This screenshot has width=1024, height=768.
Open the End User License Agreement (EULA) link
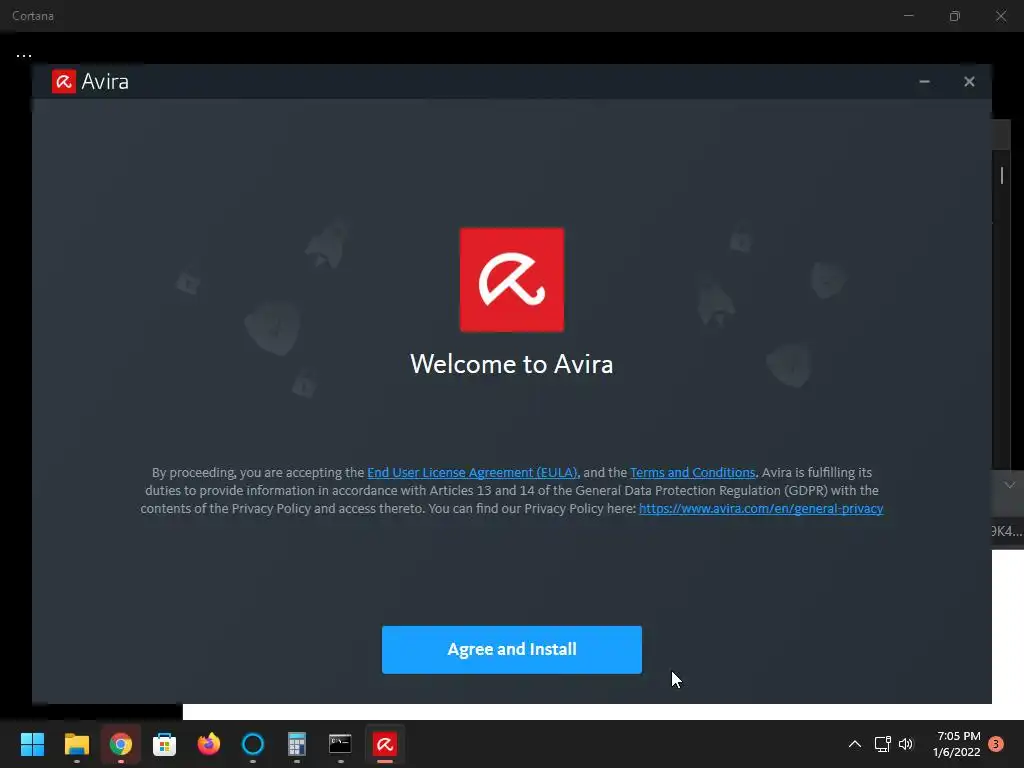[472, 472]
